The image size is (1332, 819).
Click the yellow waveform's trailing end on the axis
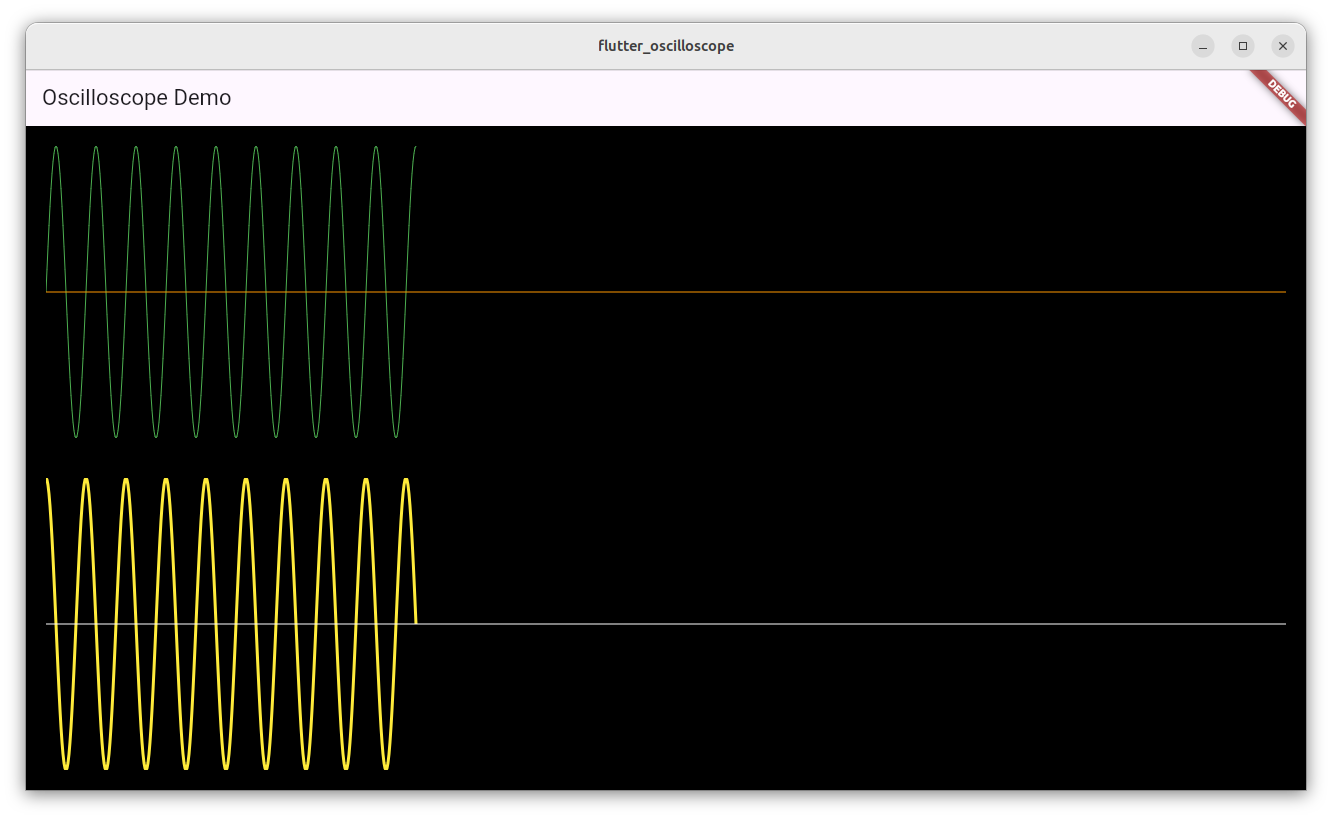coord(416,622)
